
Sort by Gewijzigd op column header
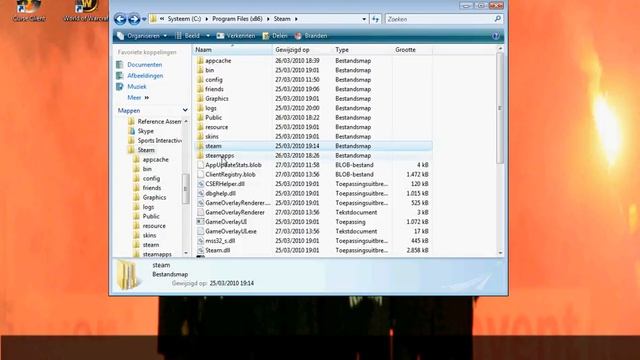[x=302, y=49]
